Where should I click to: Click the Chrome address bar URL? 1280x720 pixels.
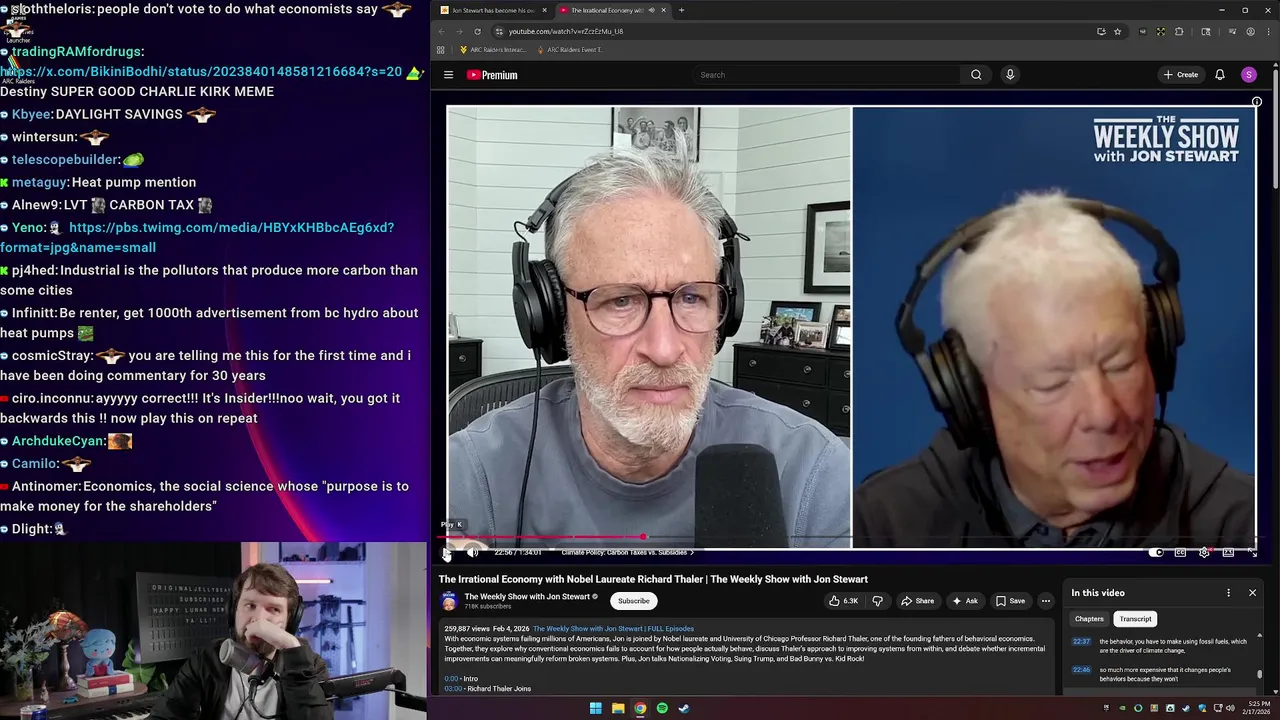pyautogui.click(x=566, y=31)
